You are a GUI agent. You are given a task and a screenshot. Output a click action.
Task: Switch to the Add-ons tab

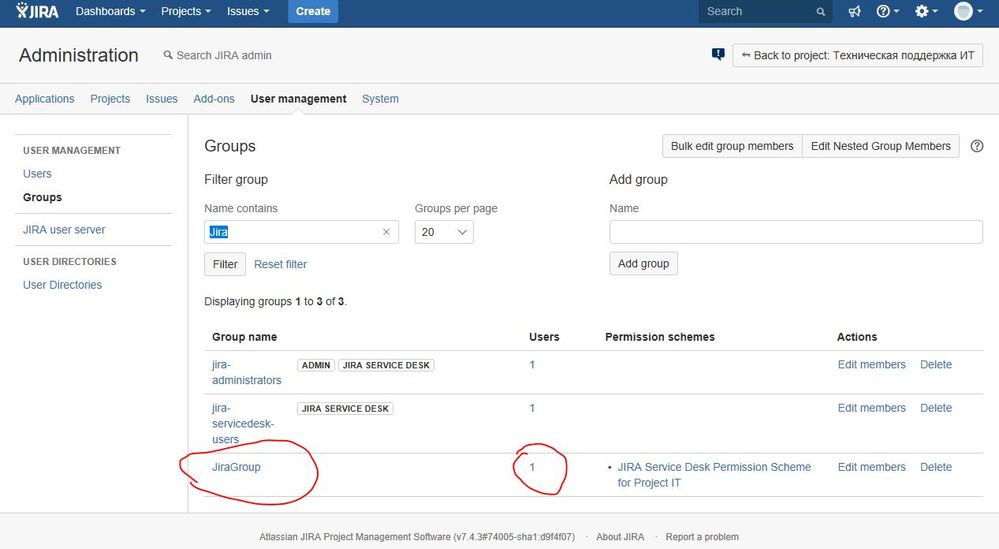point(214,99)
